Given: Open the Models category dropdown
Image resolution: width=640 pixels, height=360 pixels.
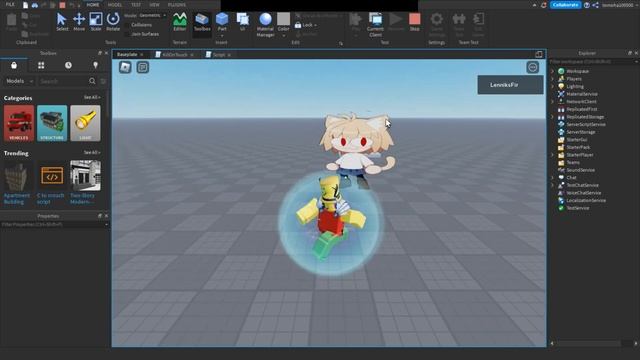Looking at the screenshot, I should pyautogui.click(x=19, y=81).
